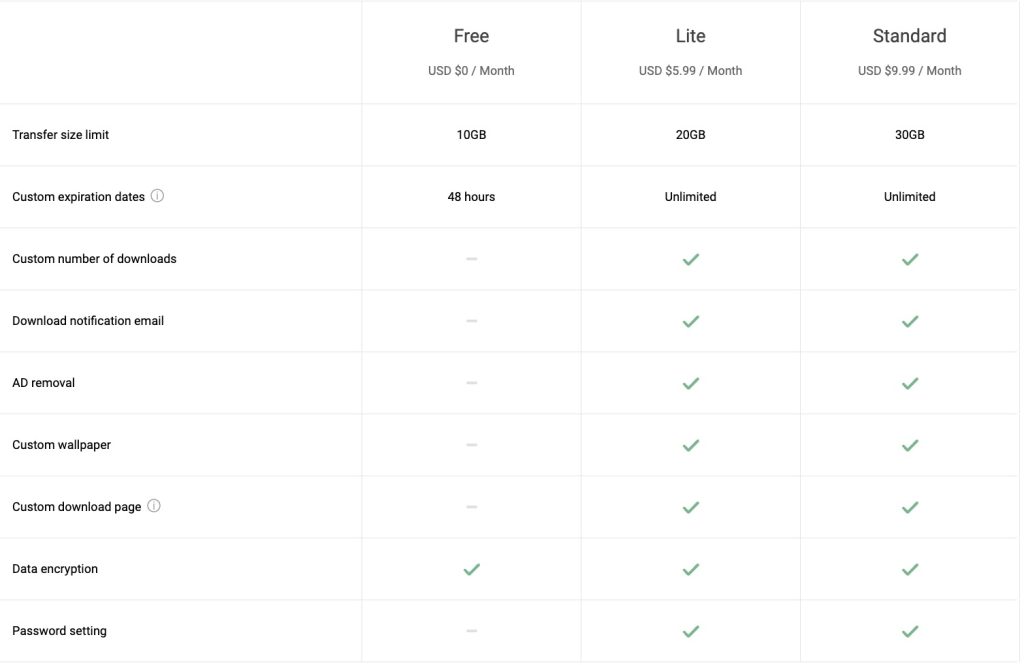1024x665 pixels.
Task: Click the info icon next to Custom download page
Action: point(153,506)
